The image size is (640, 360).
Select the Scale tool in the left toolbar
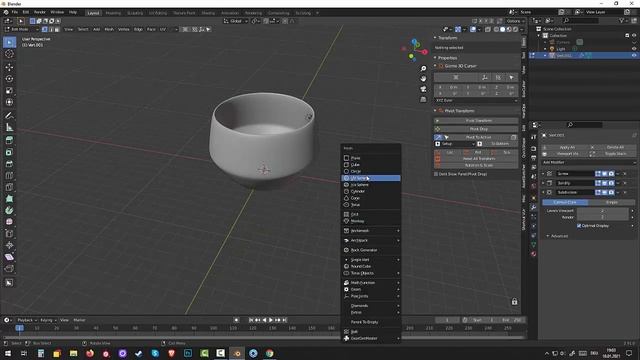[x=9, y=91]
